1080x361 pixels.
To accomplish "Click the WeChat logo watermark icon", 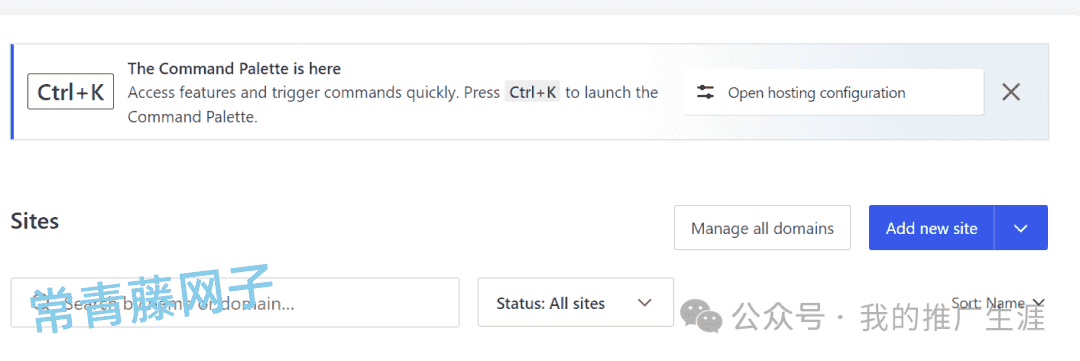I will tap(701, 316).
